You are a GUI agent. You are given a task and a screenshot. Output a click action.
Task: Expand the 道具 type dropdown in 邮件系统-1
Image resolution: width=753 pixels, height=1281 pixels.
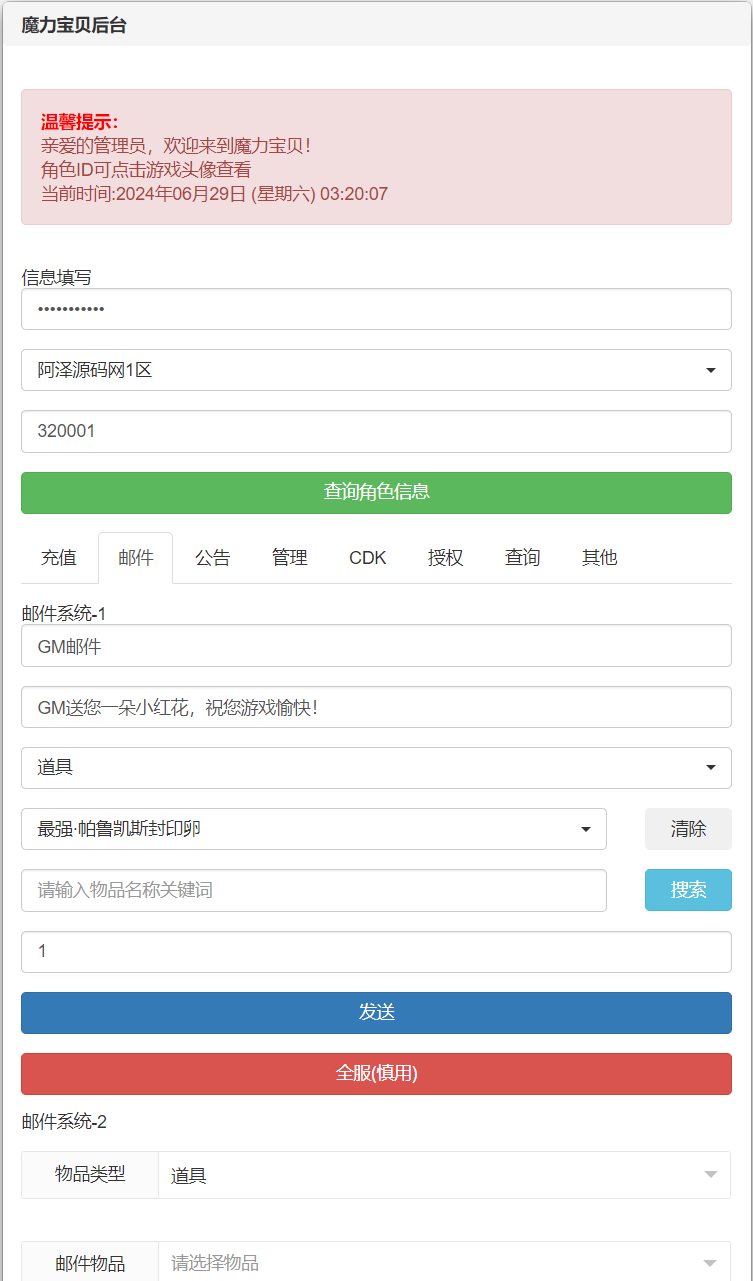376,768
